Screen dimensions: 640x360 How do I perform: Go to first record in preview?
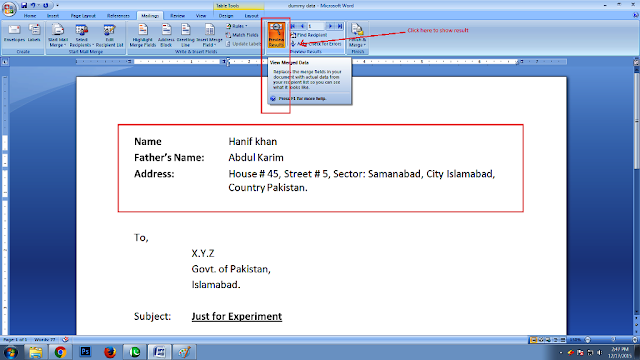(293, 26)
